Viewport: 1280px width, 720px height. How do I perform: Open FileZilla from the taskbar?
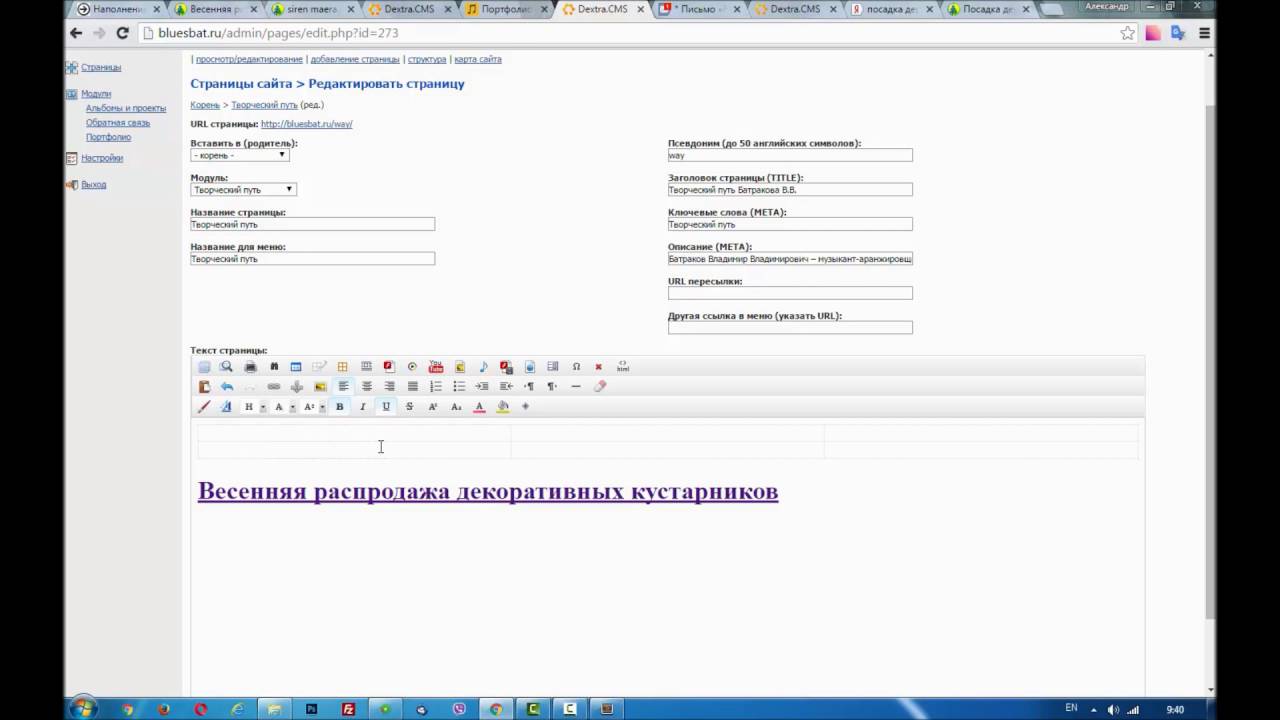tap(348, 709)
